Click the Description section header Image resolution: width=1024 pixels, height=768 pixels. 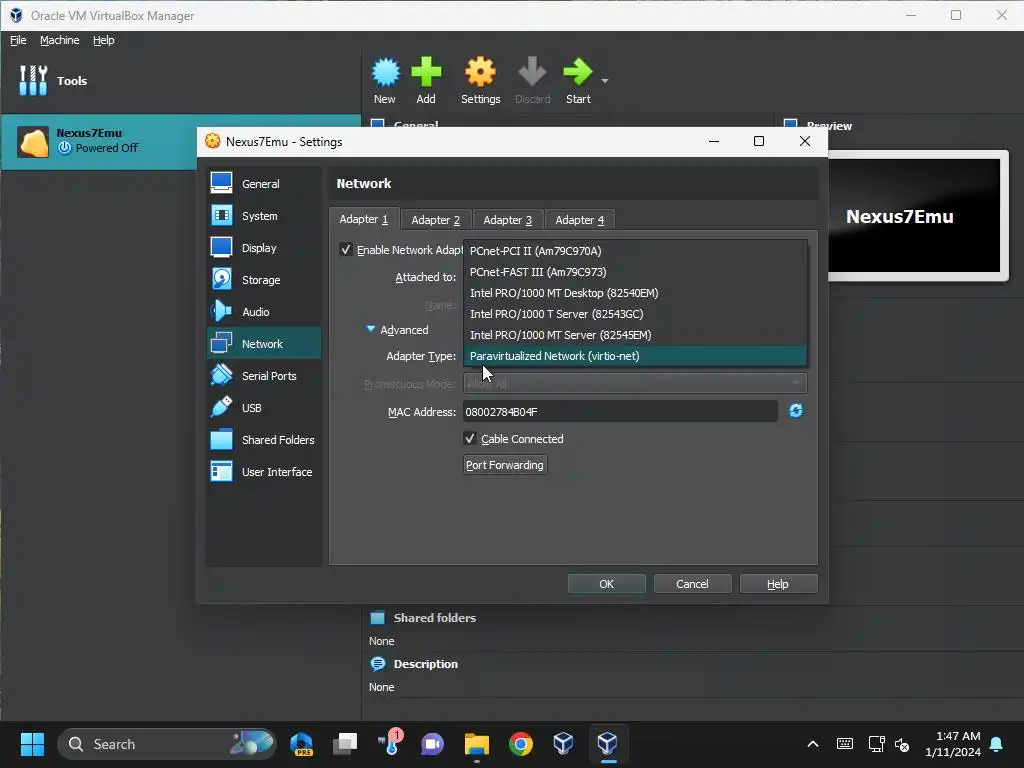(x=425, y=664)
